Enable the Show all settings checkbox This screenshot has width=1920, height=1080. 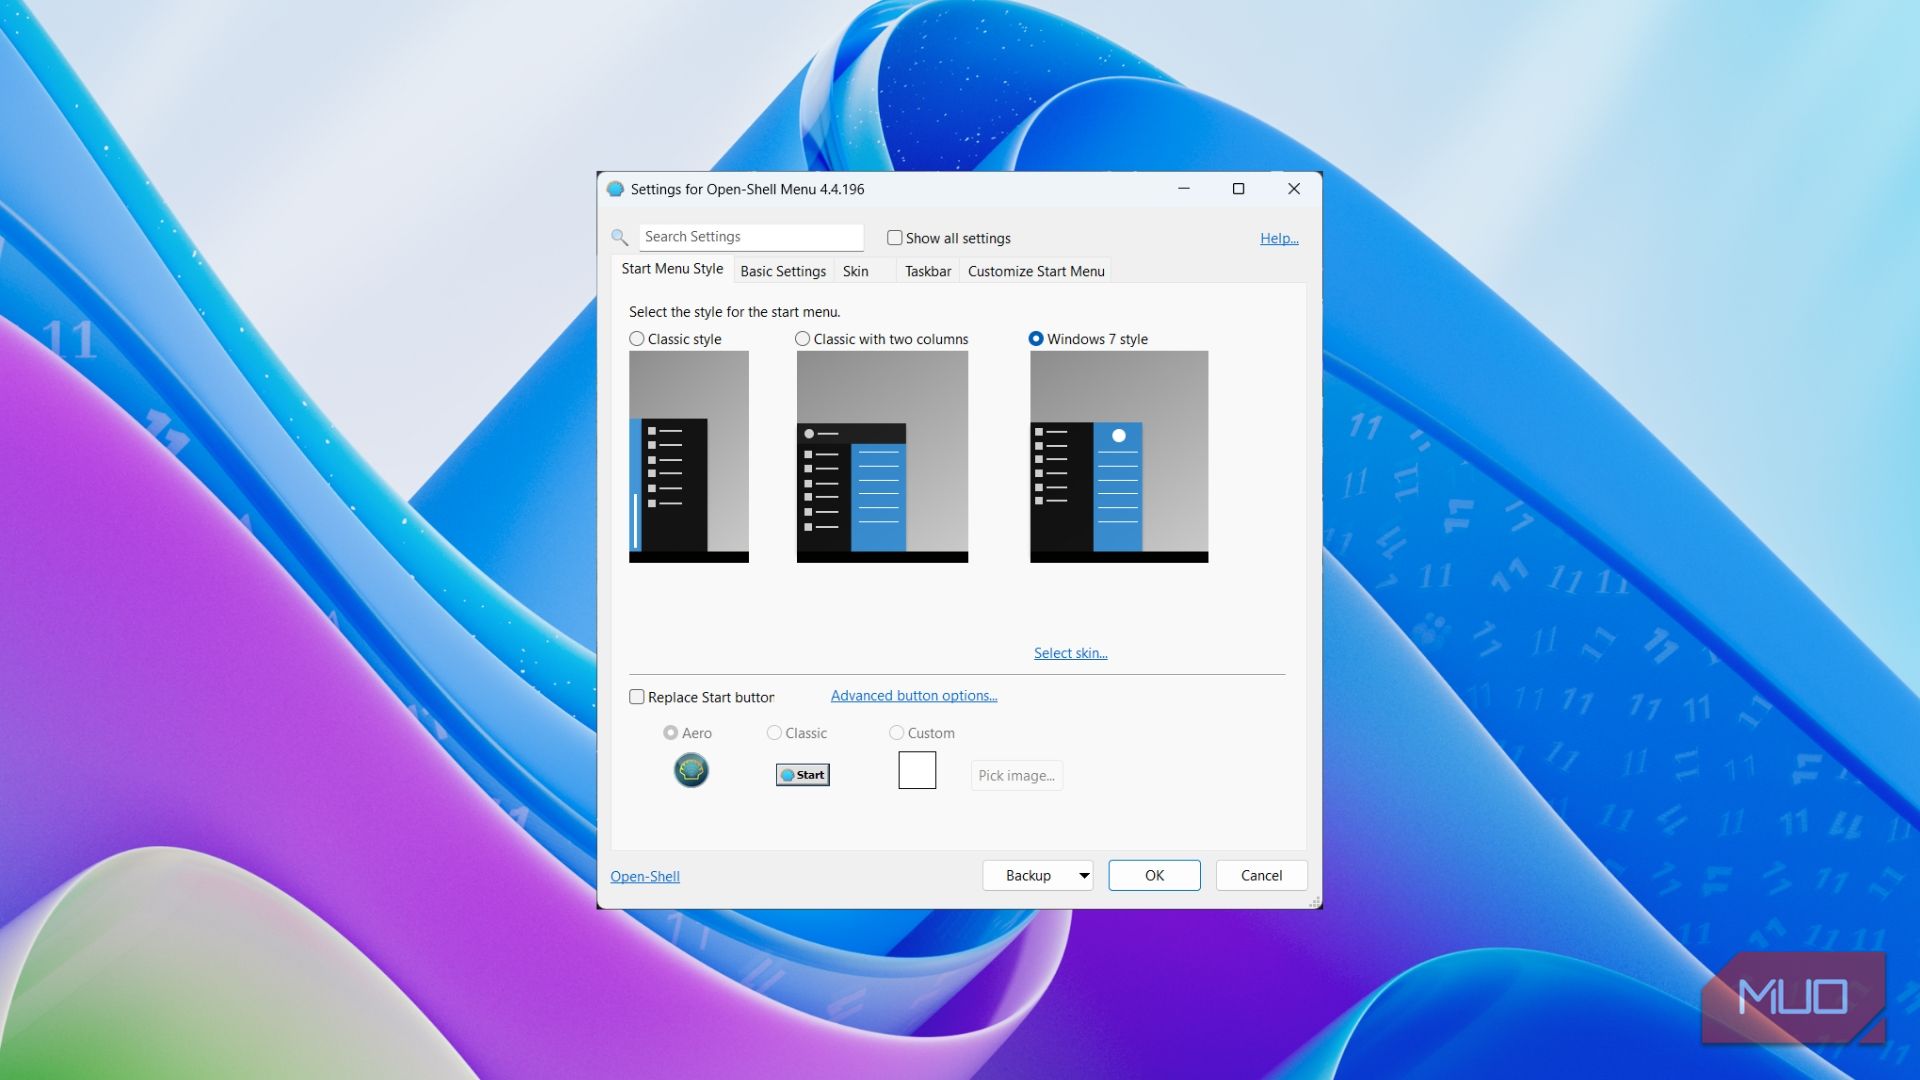895,238
